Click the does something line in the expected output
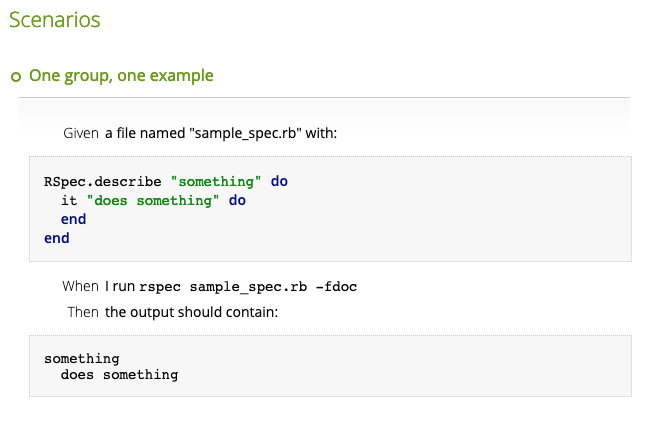 click(x=119, y=375)
